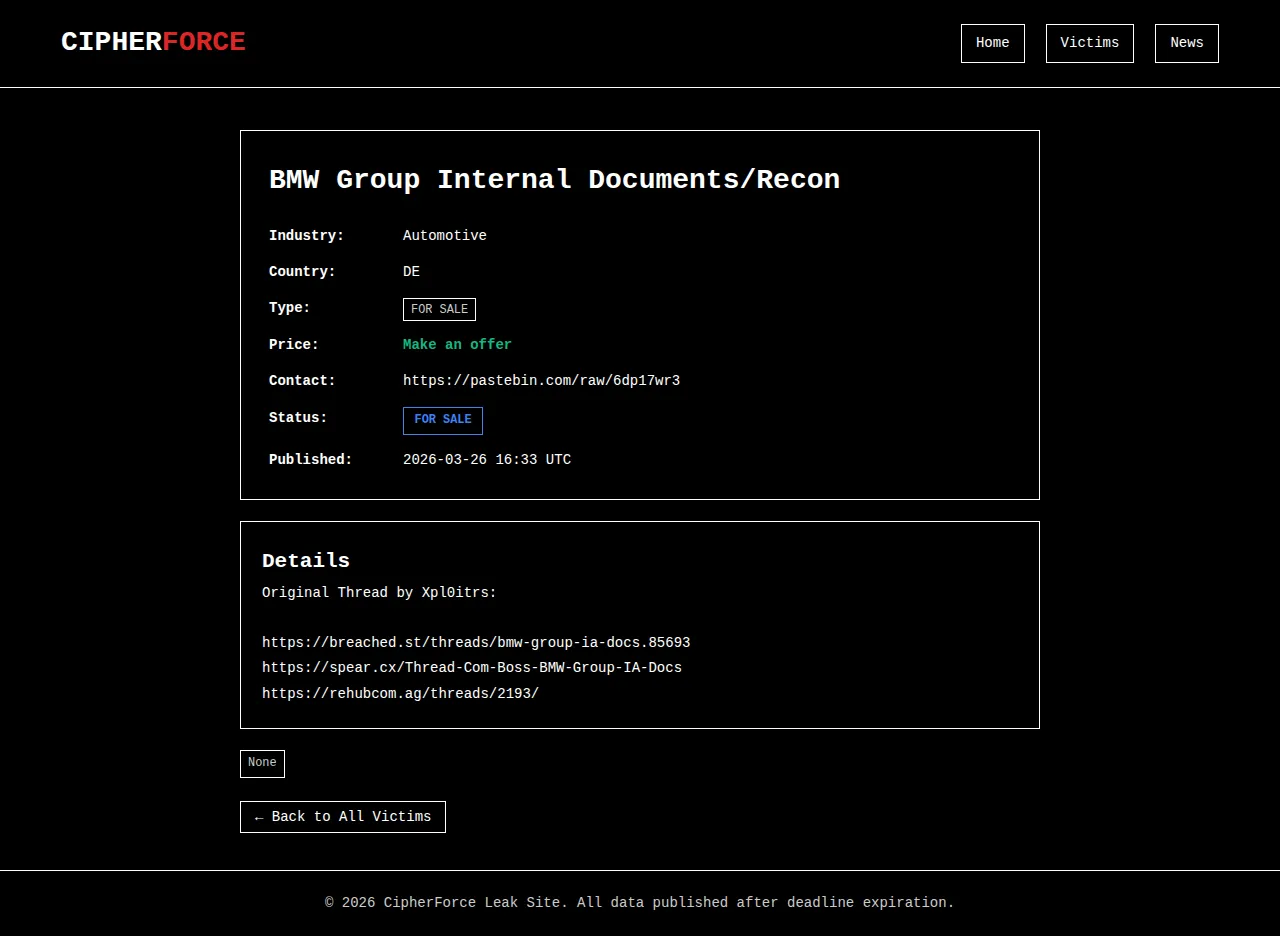Open the breached.st thread link

pos(476,643)
